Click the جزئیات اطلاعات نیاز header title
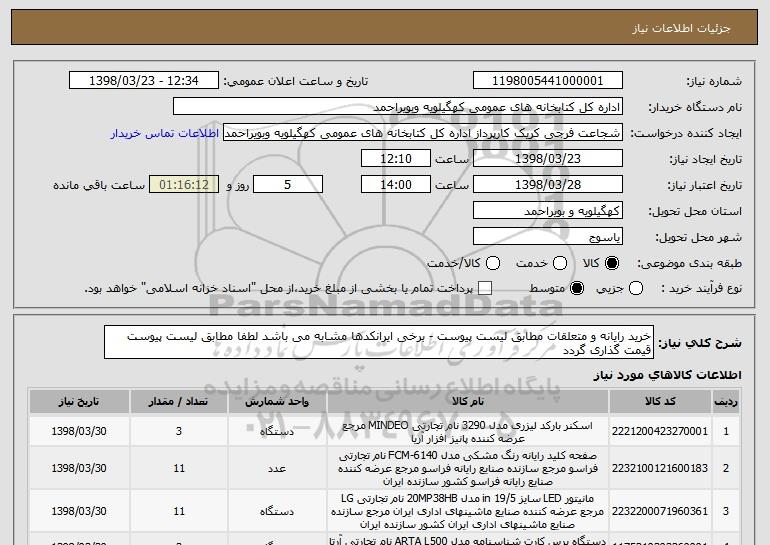Viewport: 770px width, 545px height. [x=682, y=28]
